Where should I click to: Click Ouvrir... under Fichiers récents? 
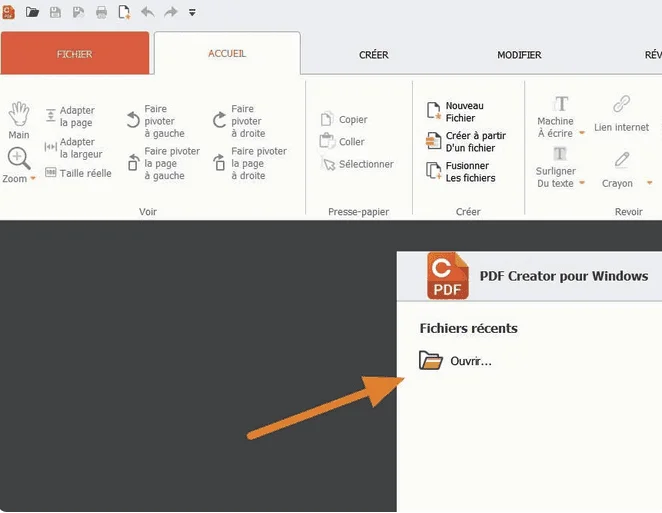pos(456,361)
